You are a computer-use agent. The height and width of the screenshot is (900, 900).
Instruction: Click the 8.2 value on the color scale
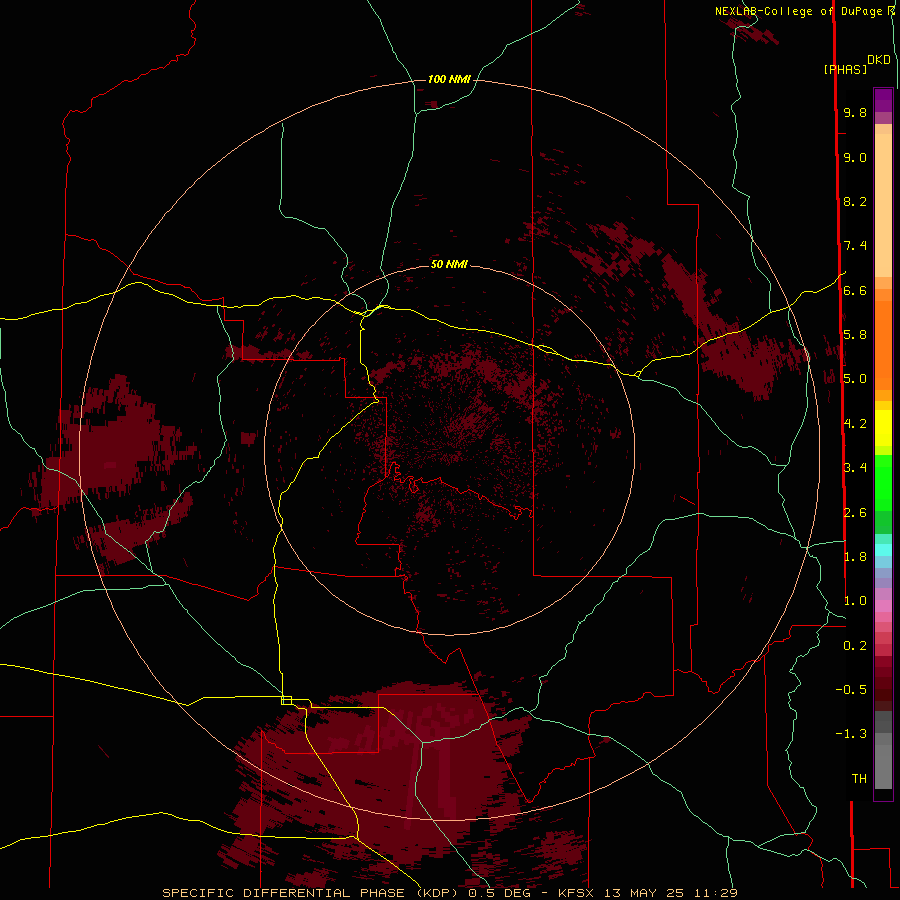click(855, 201)
